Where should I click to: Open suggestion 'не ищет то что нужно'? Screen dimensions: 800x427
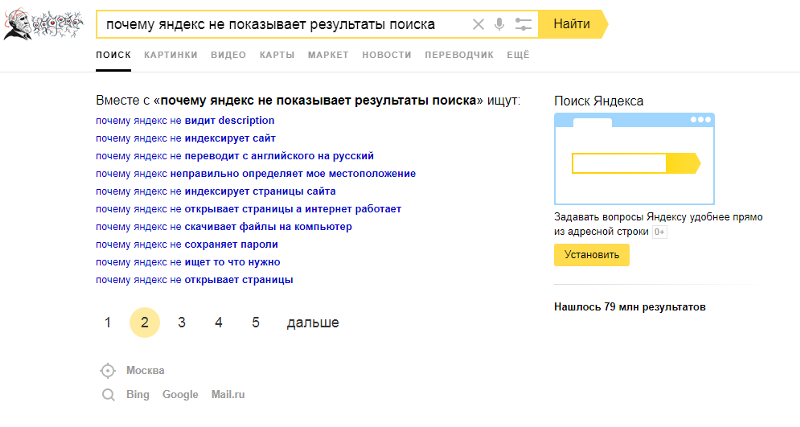(x=188, y=262)
